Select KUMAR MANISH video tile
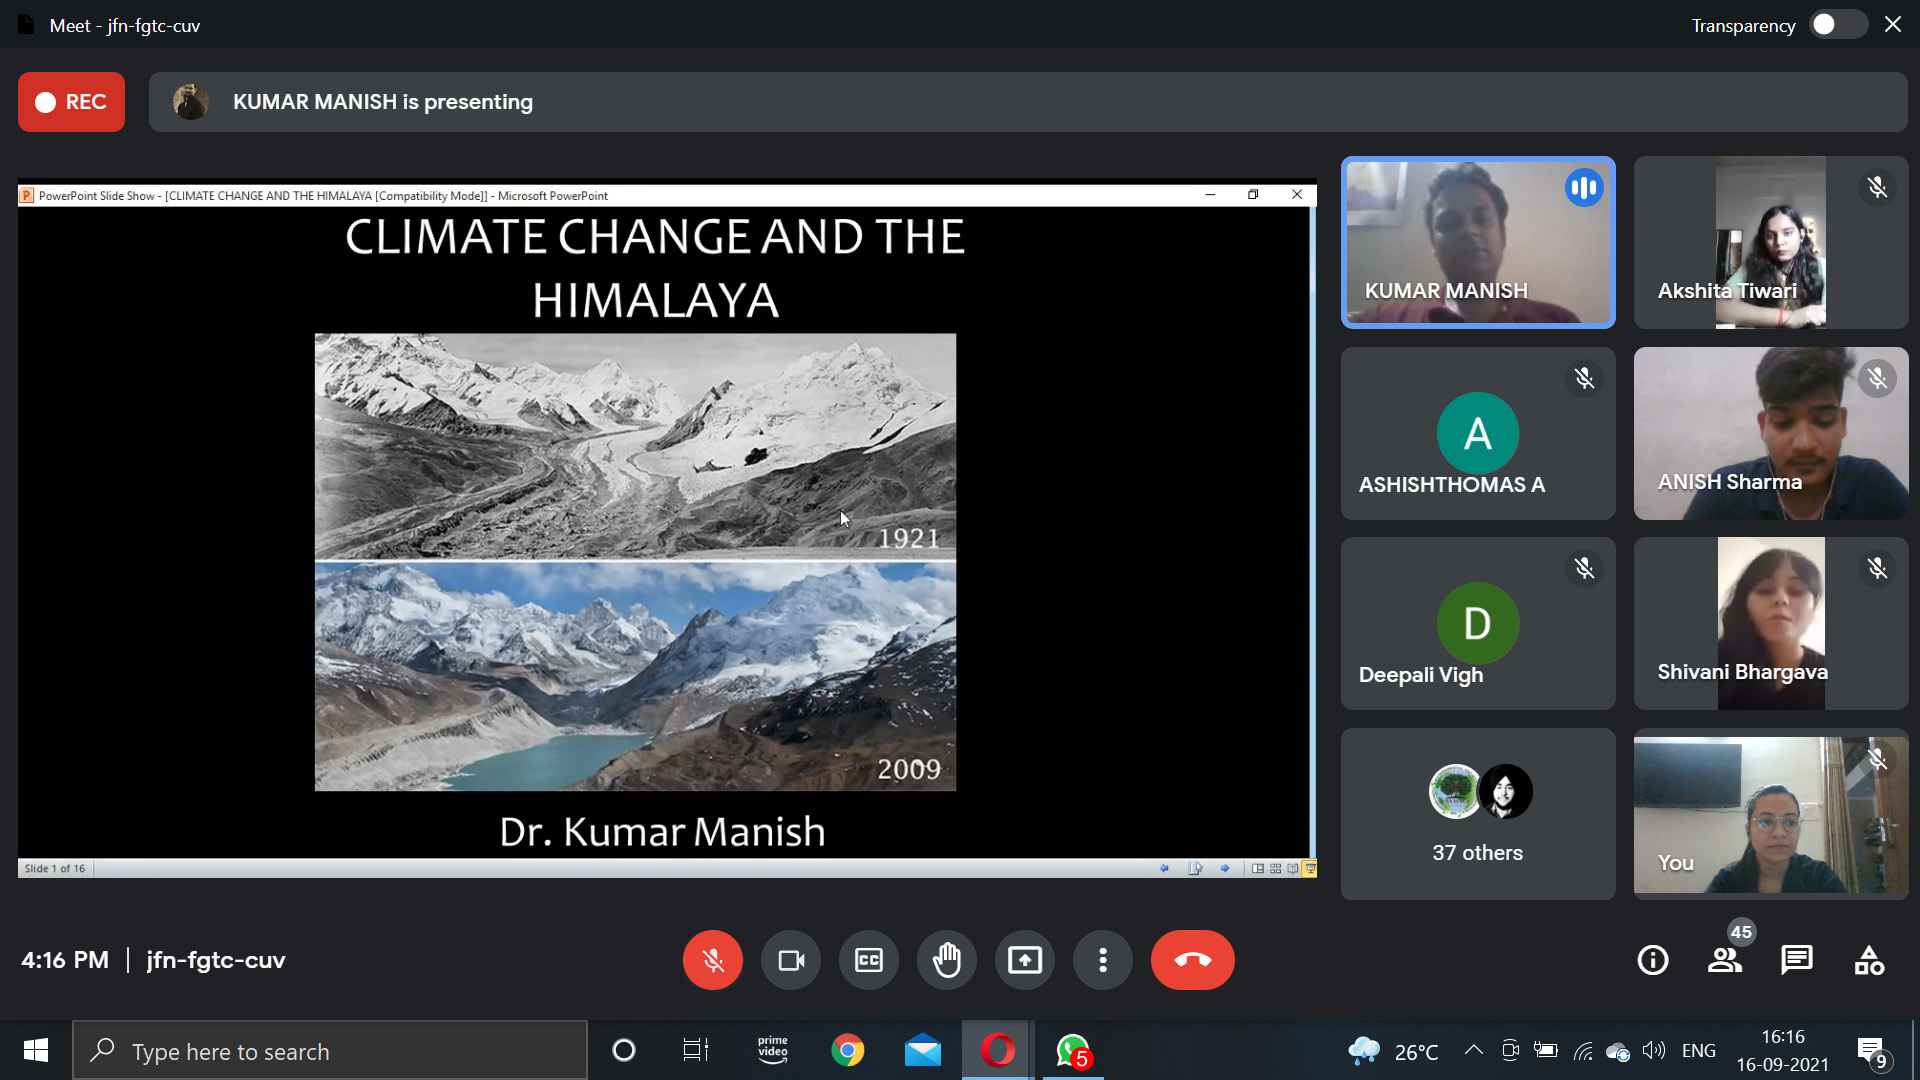Screen dimensions: 1920x1080 click(x=1477, y=242)
